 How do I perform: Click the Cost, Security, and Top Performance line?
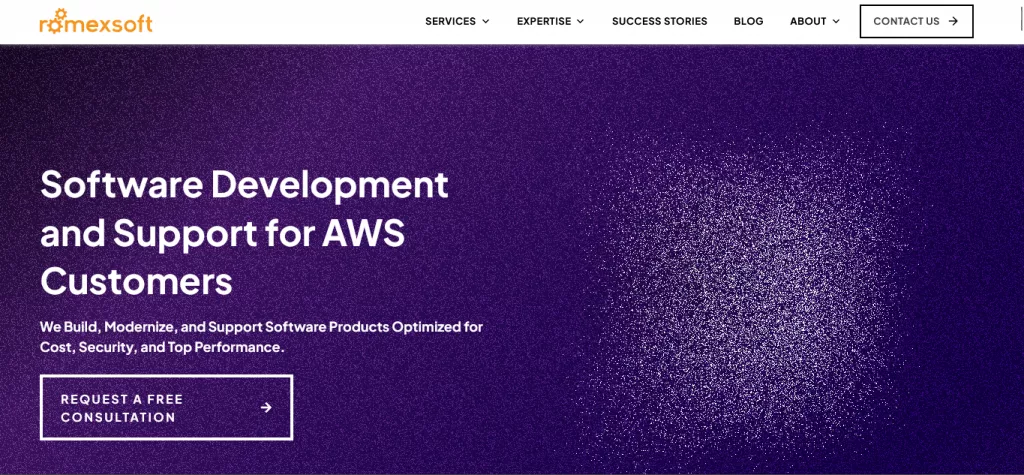tap(162, 347)
